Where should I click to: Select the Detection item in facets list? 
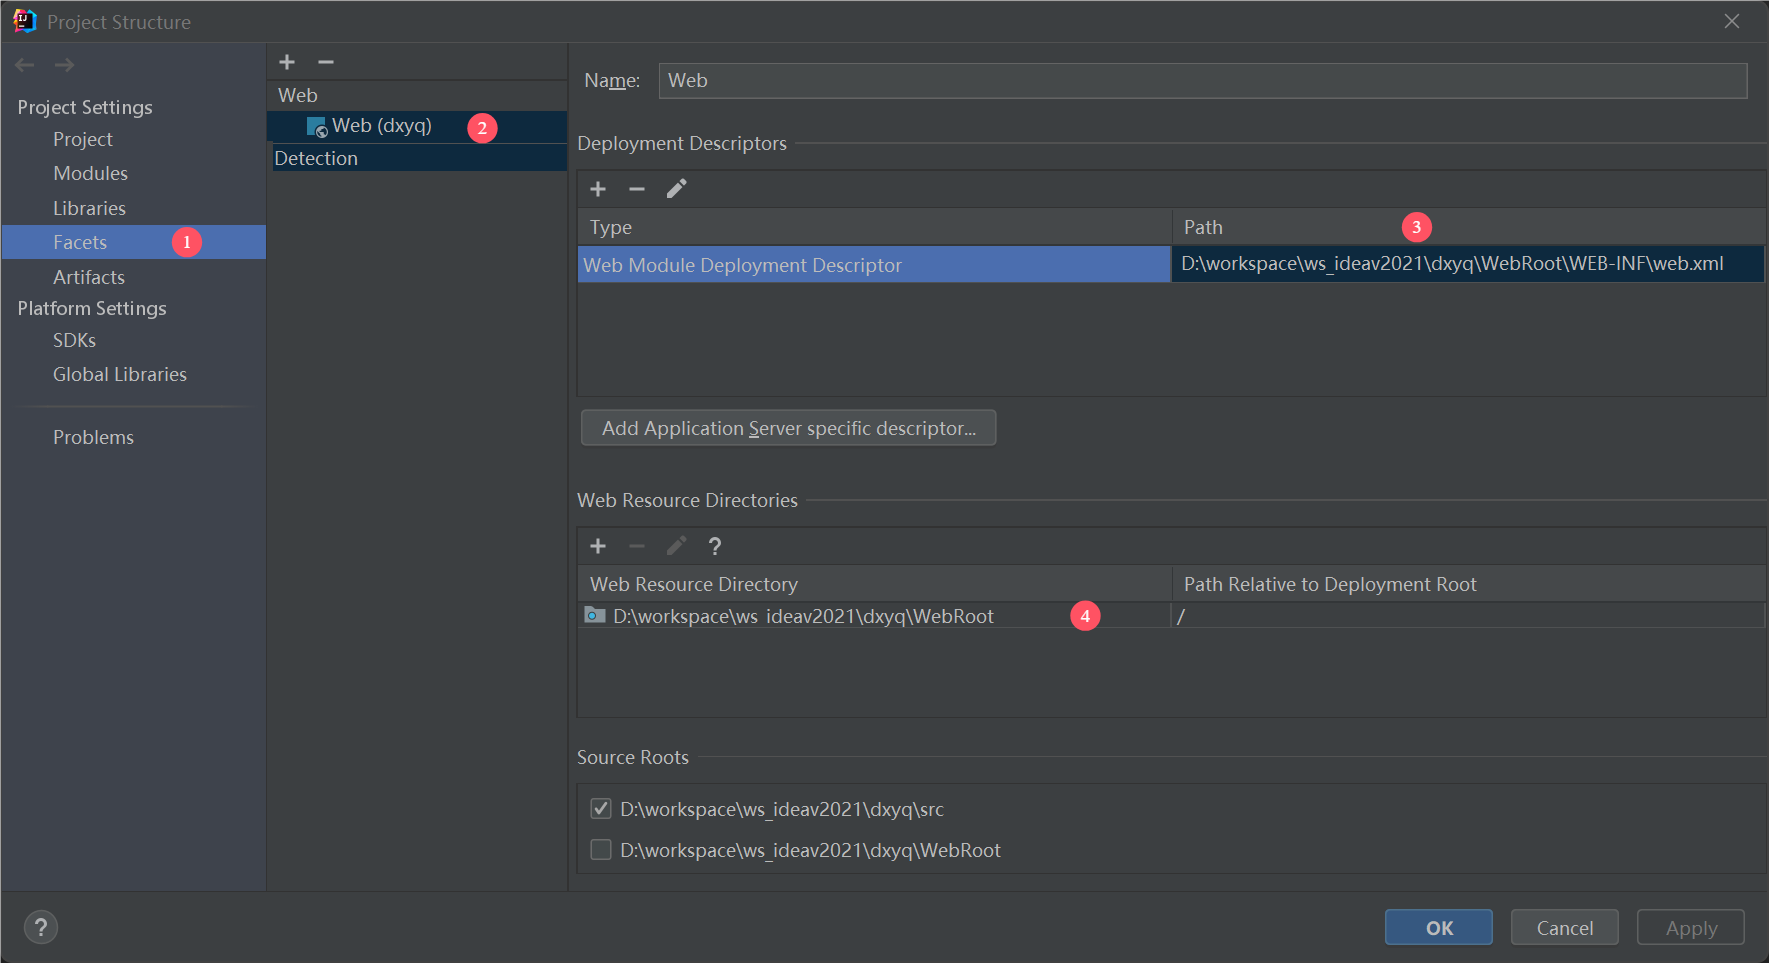pyautogui.click(x=316, y=158)
